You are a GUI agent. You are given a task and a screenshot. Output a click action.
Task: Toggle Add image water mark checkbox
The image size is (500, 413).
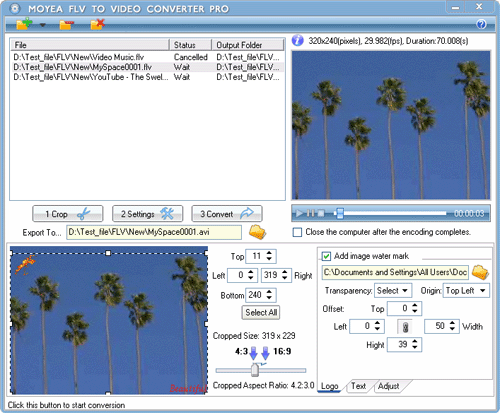click(x=326, y=256)
